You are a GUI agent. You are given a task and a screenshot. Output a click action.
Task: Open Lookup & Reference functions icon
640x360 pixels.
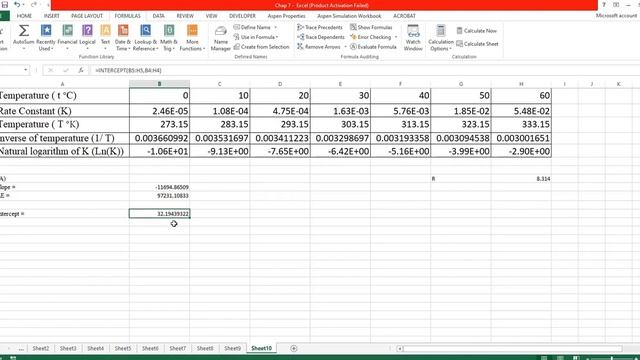point(145,31)
